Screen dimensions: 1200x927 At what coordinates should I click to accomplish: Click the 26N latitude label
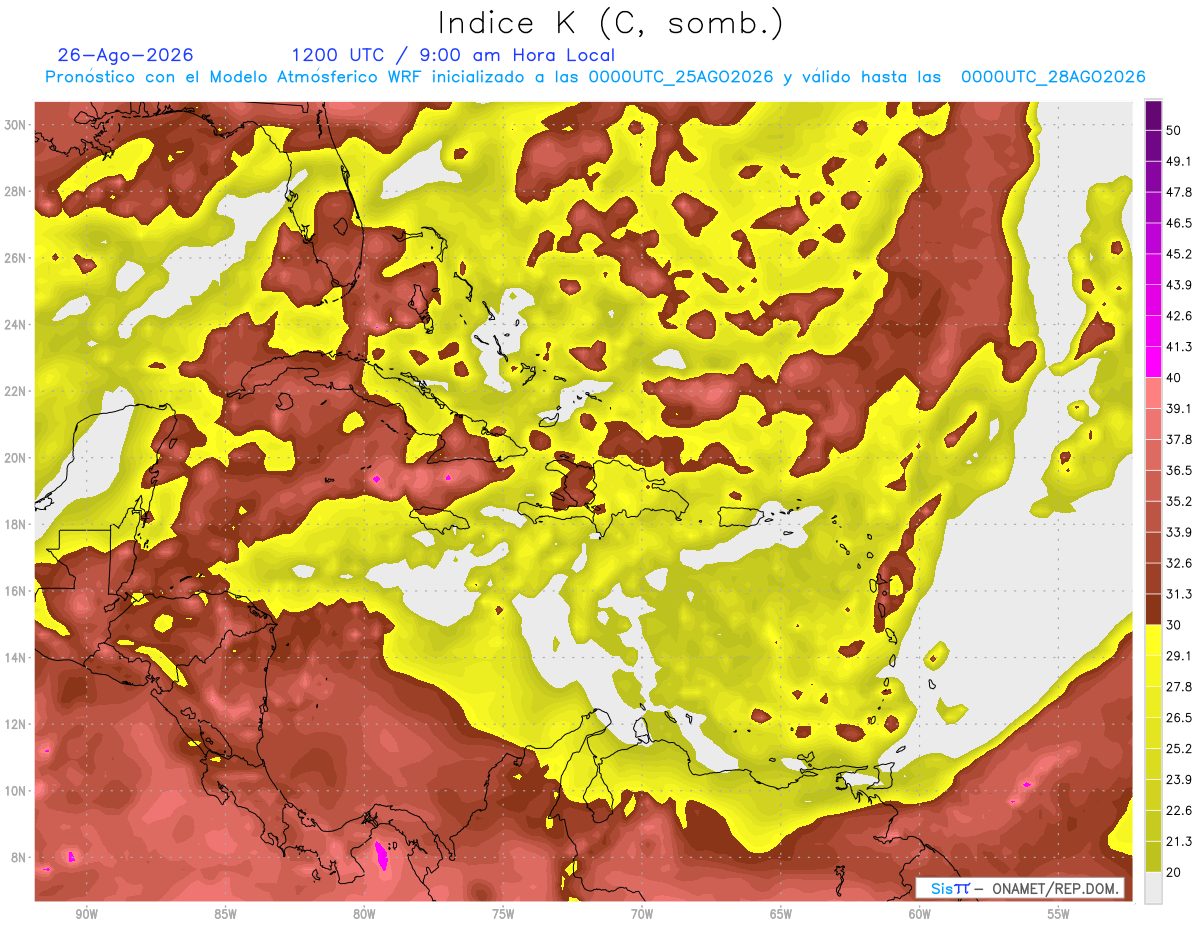click(x=15, y=258)
